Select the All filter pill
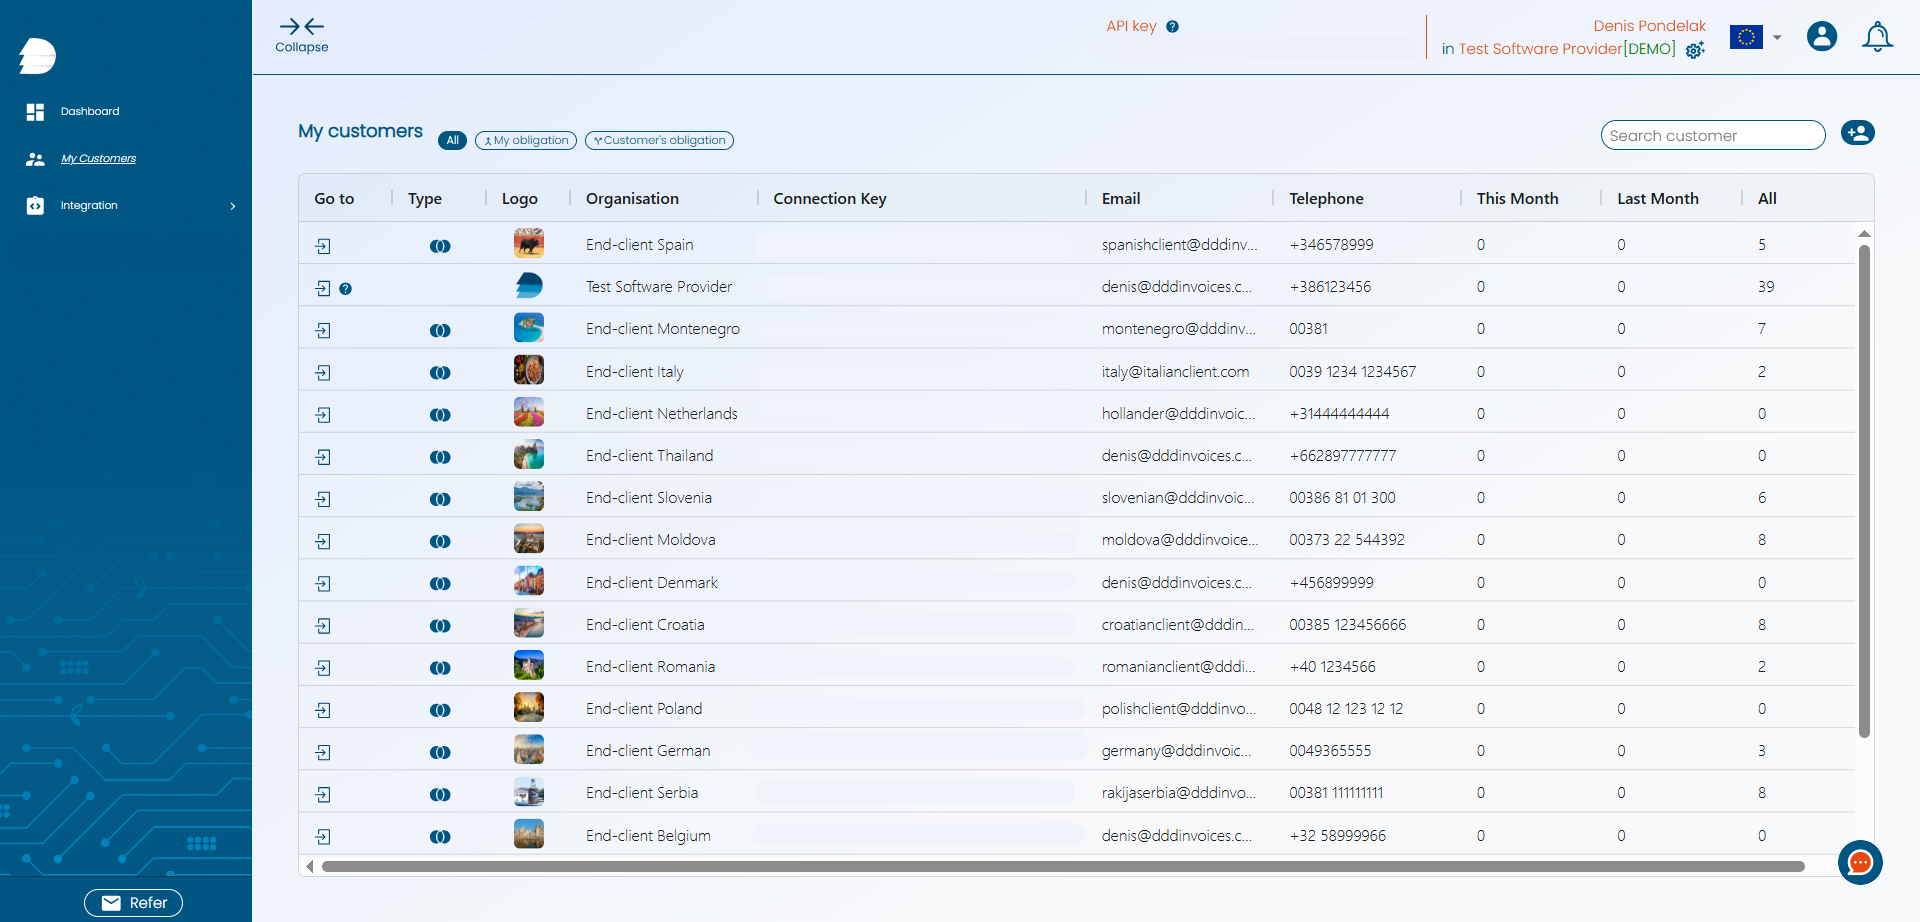Image resolution: width=1920 pixels, height=922 pixels. (x=453, y=141)
